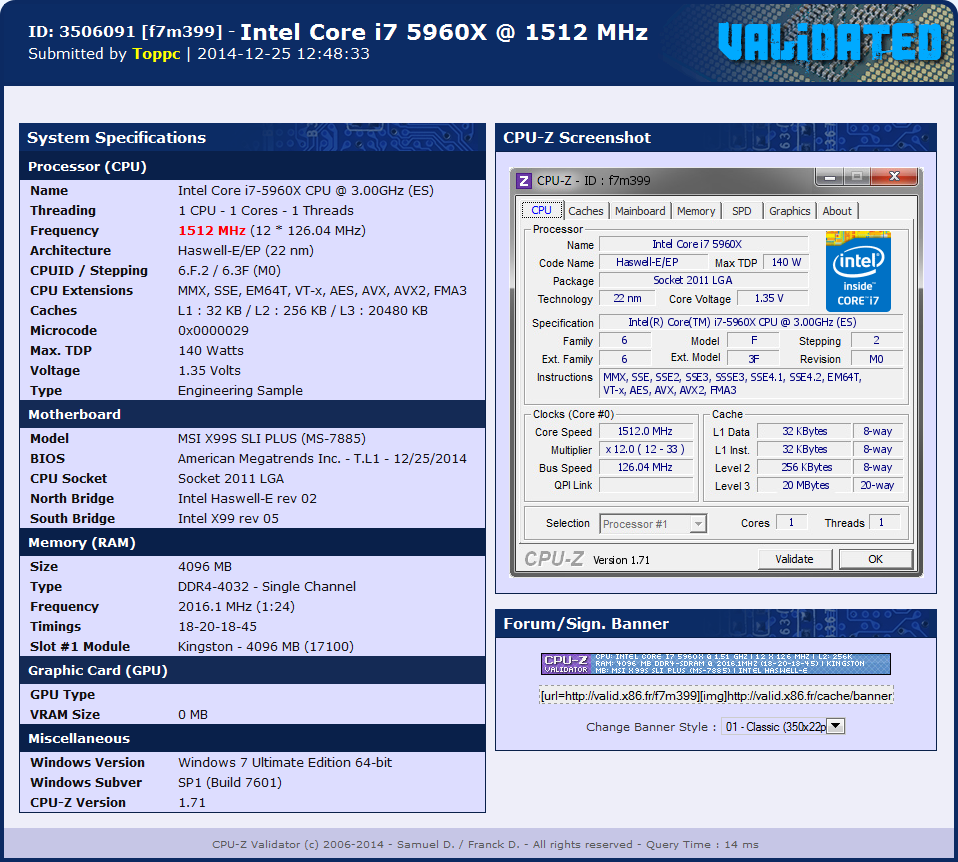Click the 'ID: 3506091 [f7m399]' title text

[x=125, y=32]
